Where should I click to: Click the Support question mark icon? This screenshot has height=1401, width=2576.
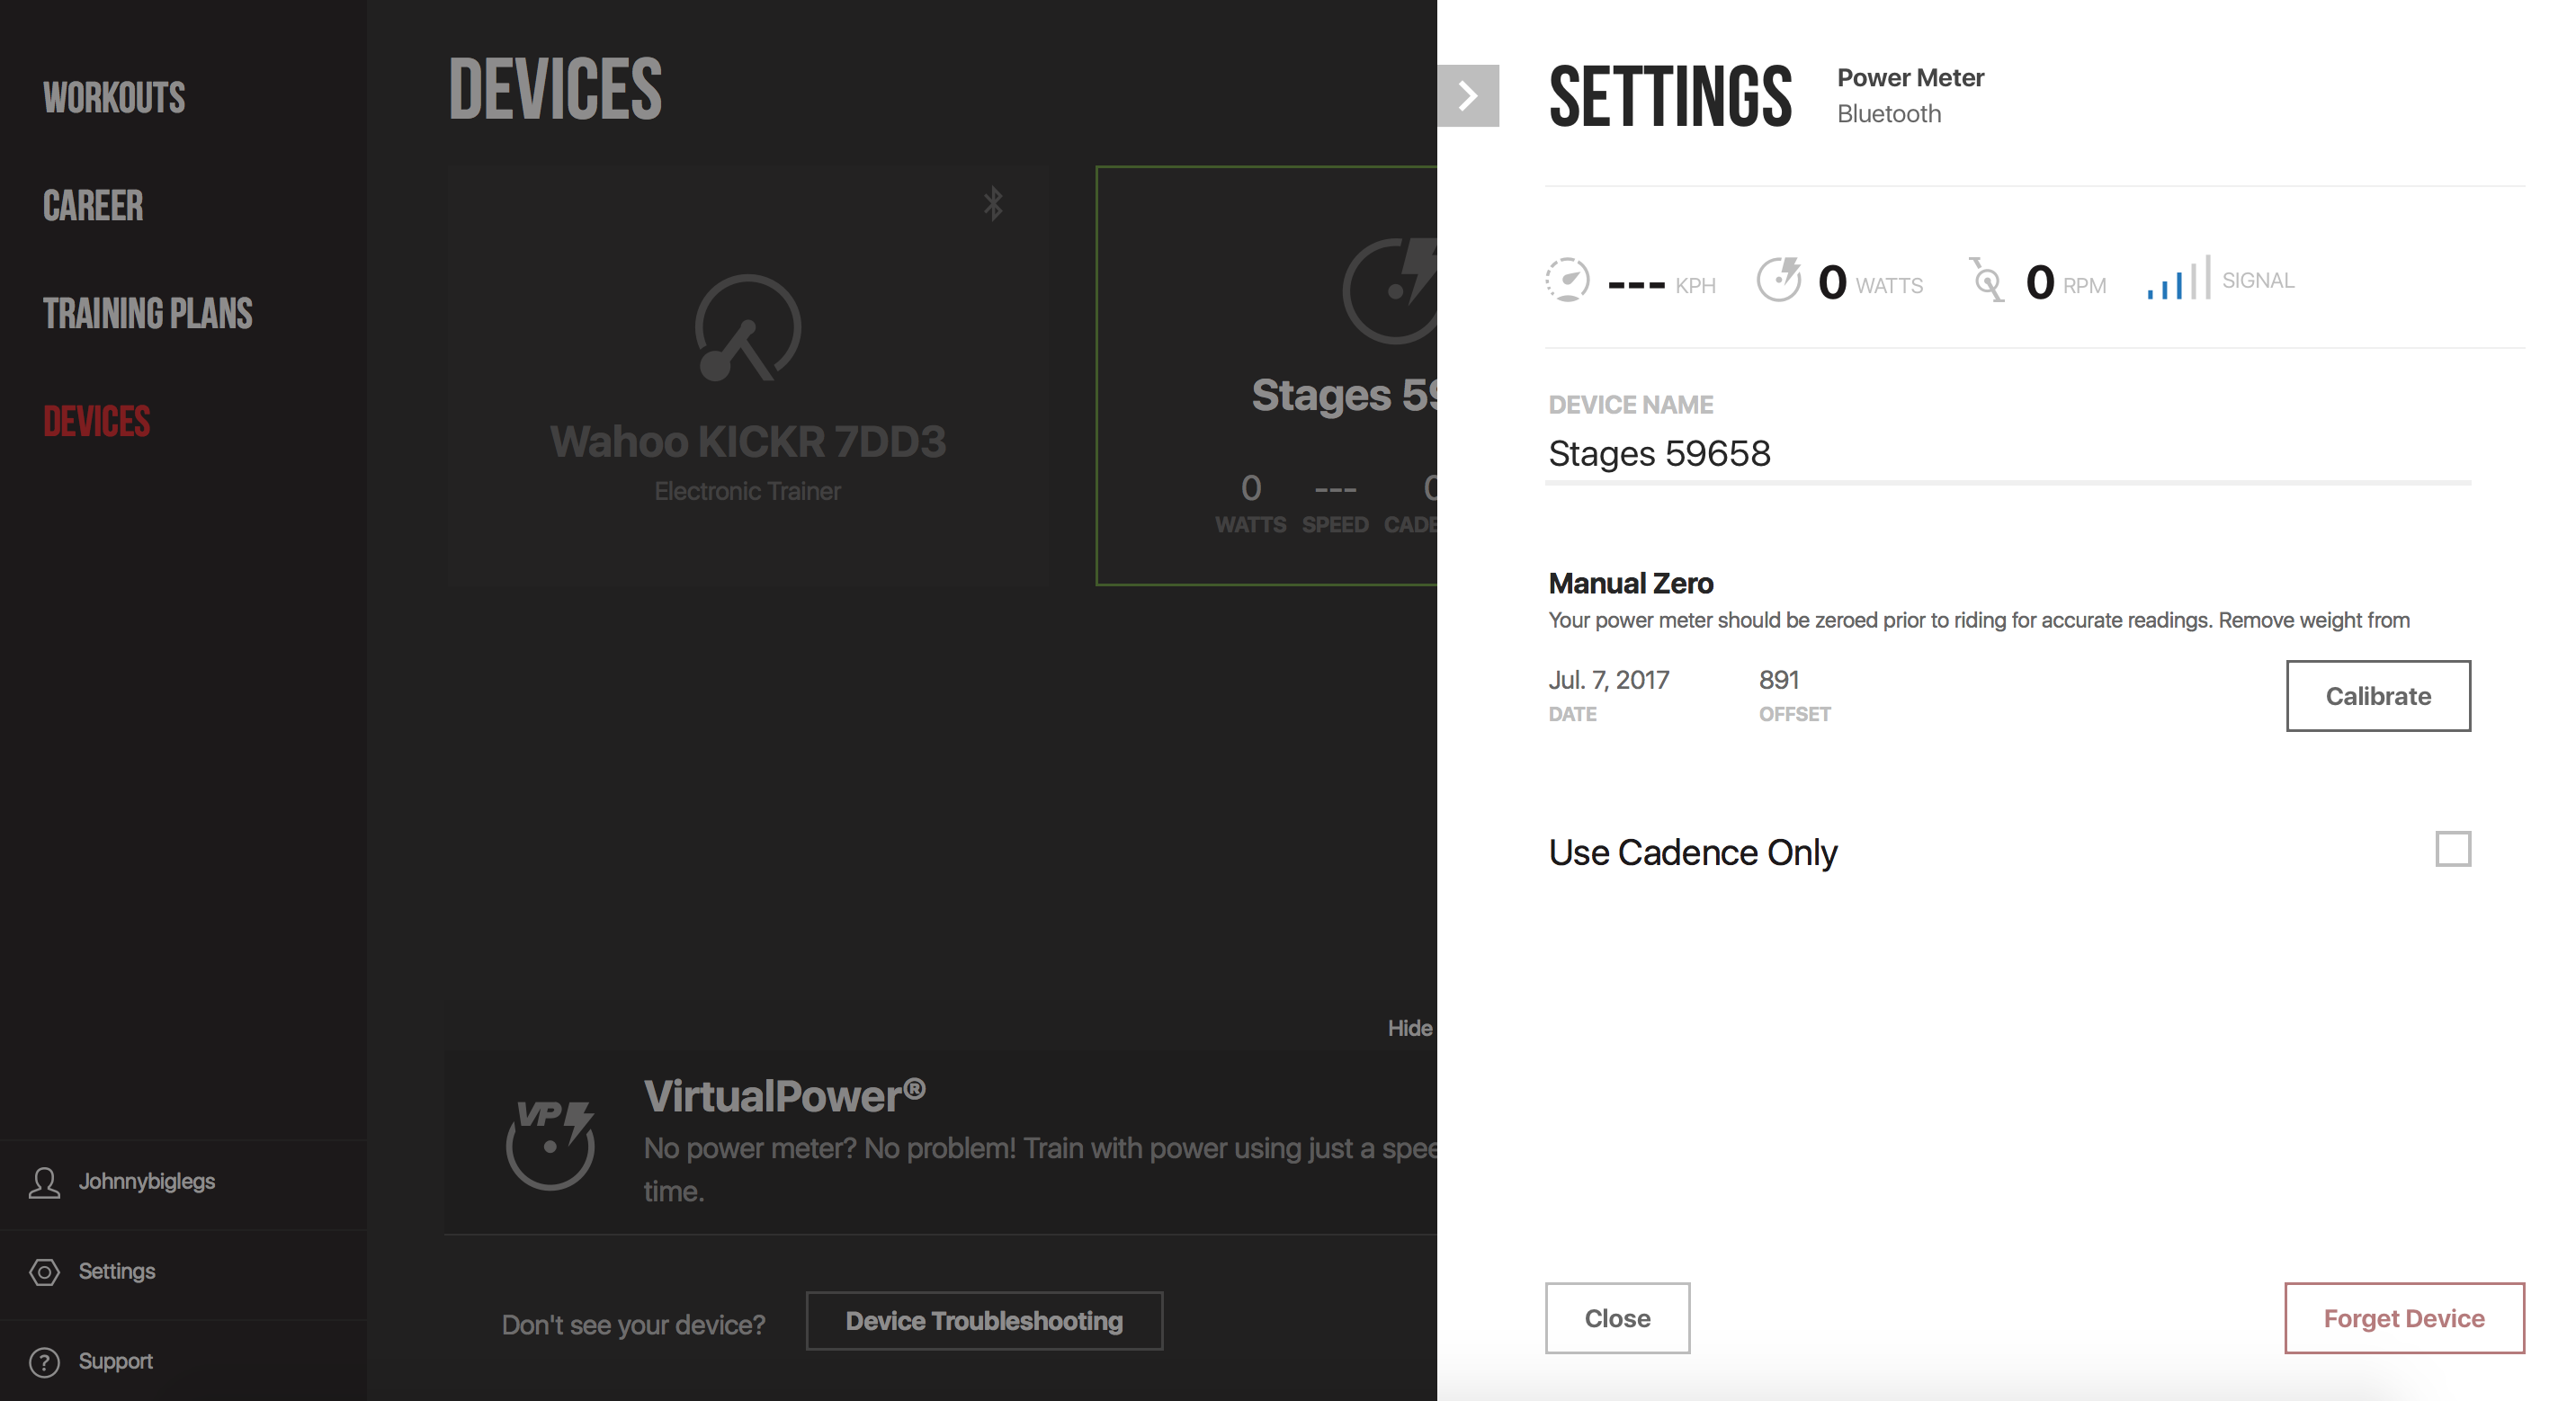tap(44, 1363)
